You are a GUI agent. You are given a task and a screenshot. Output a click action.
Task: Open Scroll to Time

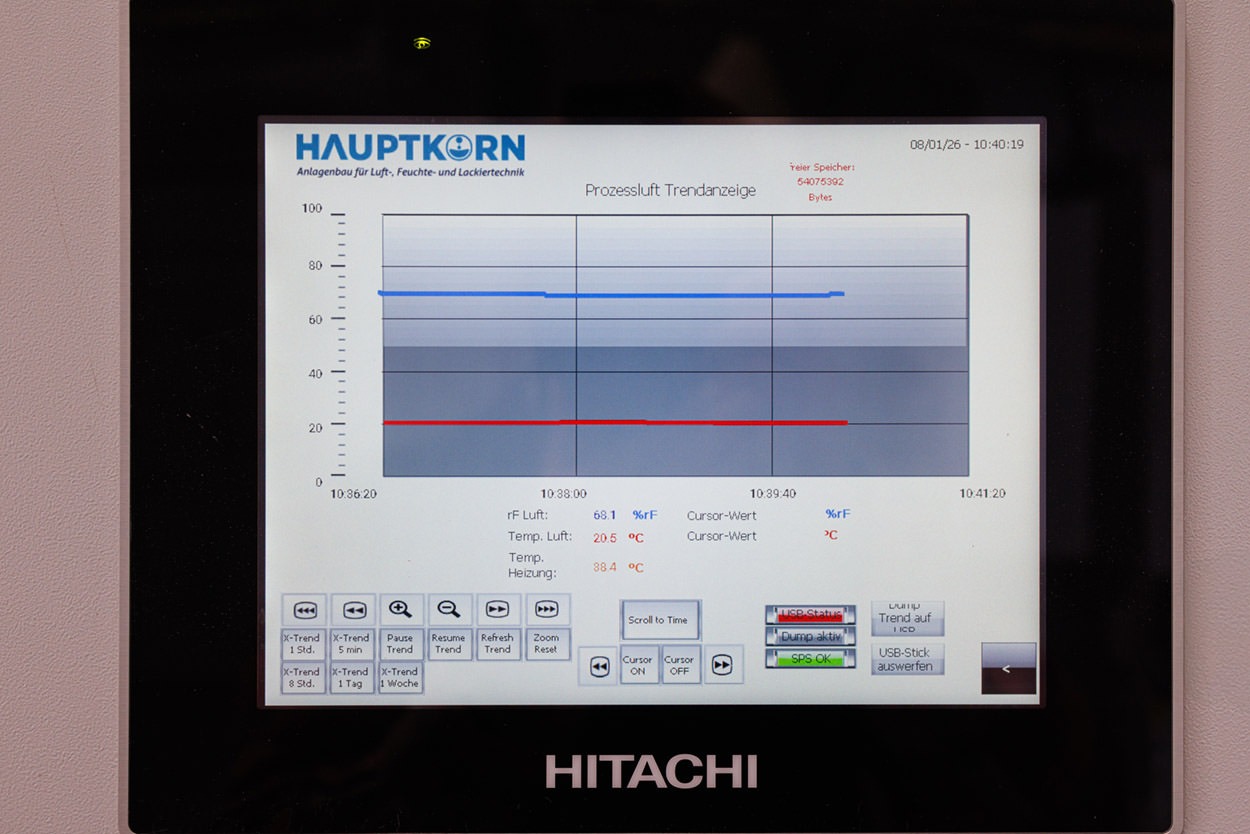pos(659,620)
